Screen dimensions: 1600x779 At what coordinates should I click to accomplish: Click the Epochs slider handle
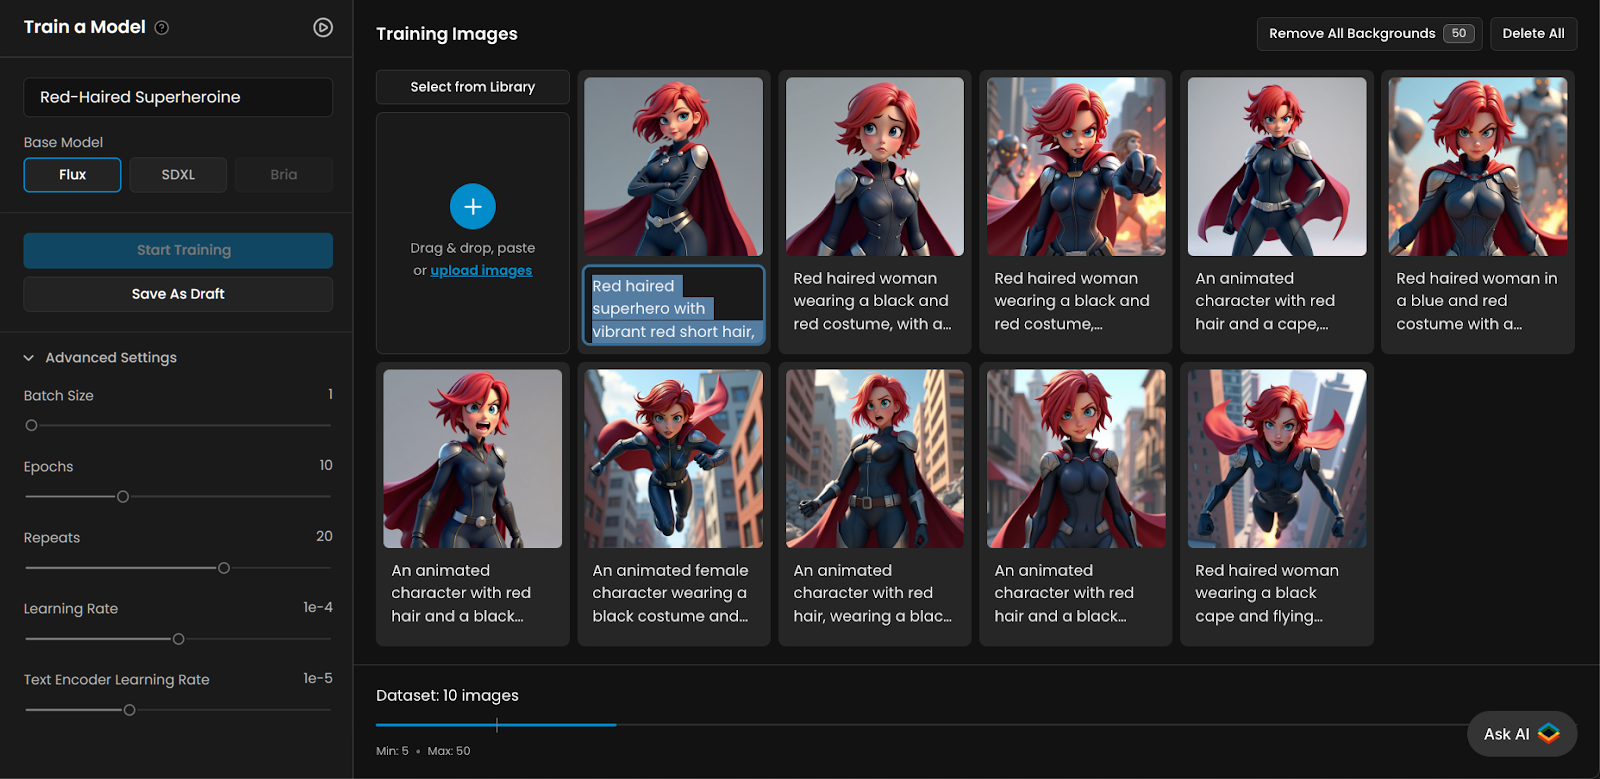[123, 497]
